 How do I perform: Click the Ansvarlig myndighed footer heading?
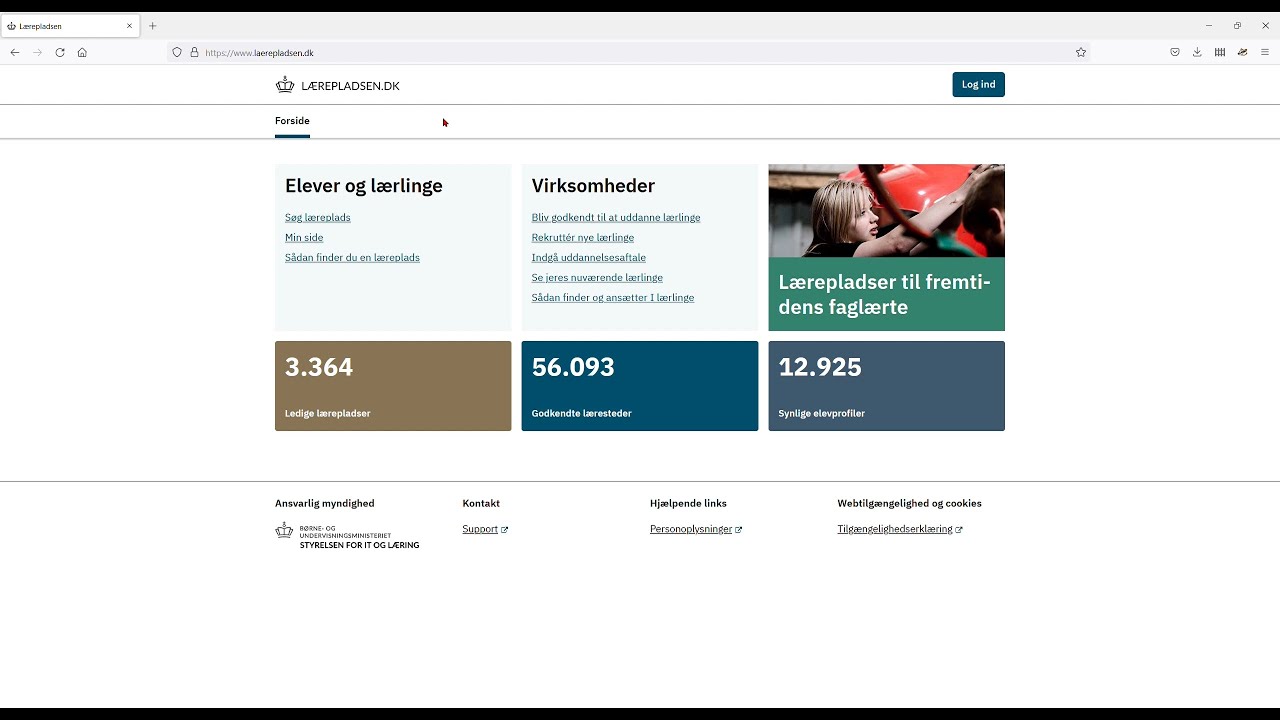tap(325, 503)
